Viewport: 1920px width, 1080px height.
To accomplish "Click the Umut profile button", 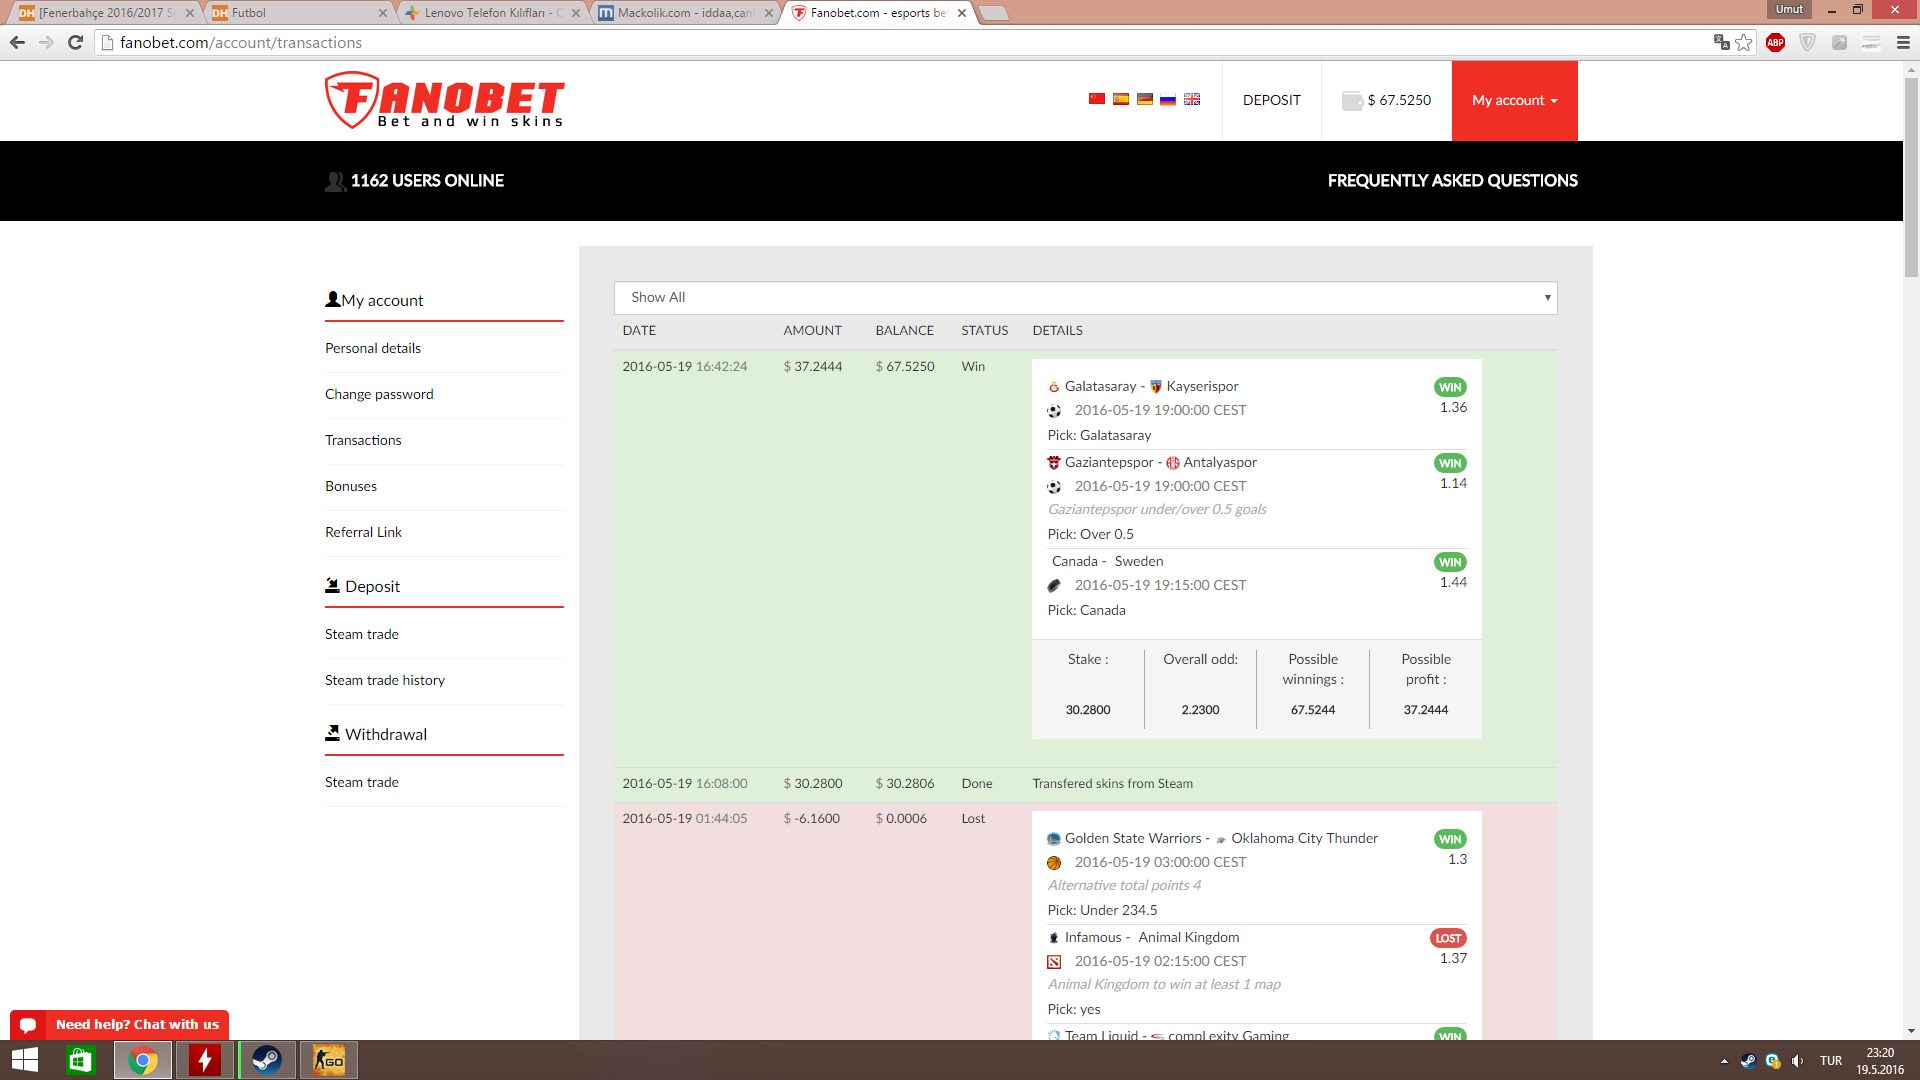I will click(x=1789, y=9).
